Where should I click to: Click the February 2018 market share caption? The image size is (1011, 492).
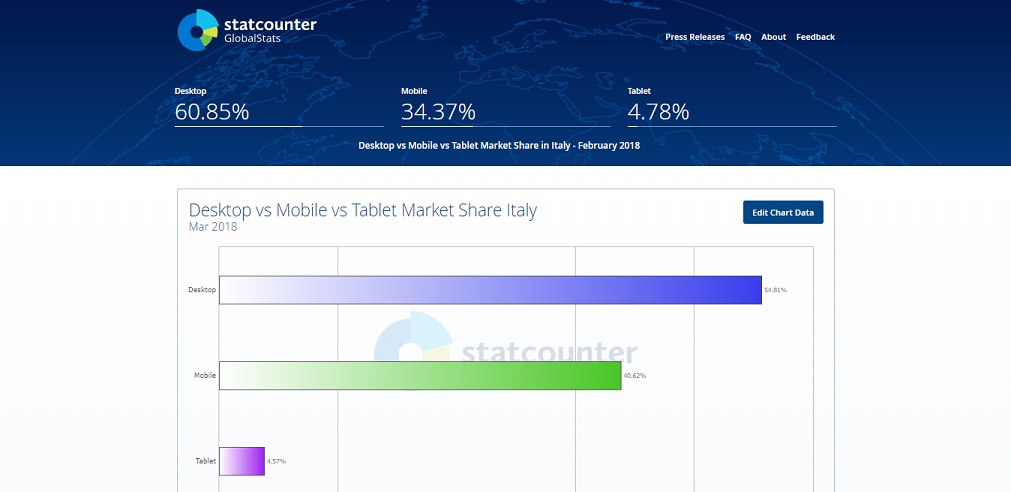tap(499, 146)
